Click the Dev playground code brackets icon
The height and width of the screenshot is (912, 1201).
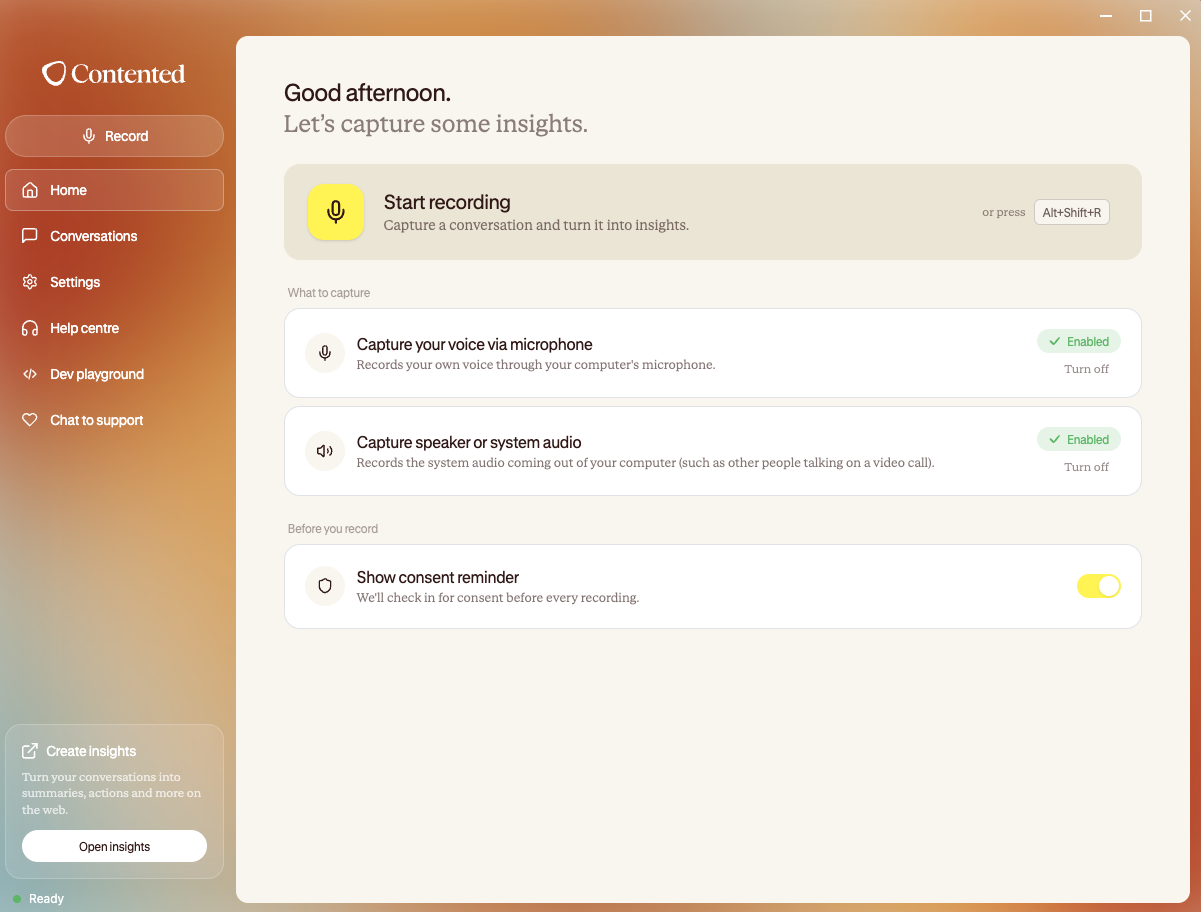(x=31, y=374)
